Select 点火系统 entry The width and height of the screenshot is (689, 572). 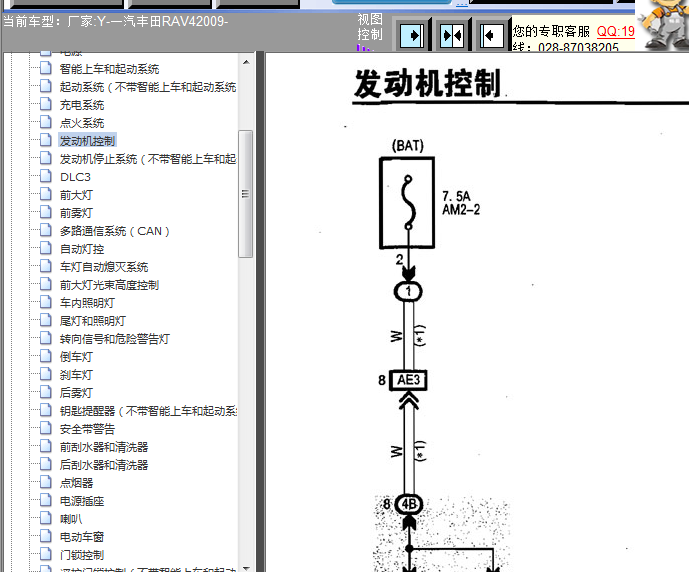click(82, 123)
